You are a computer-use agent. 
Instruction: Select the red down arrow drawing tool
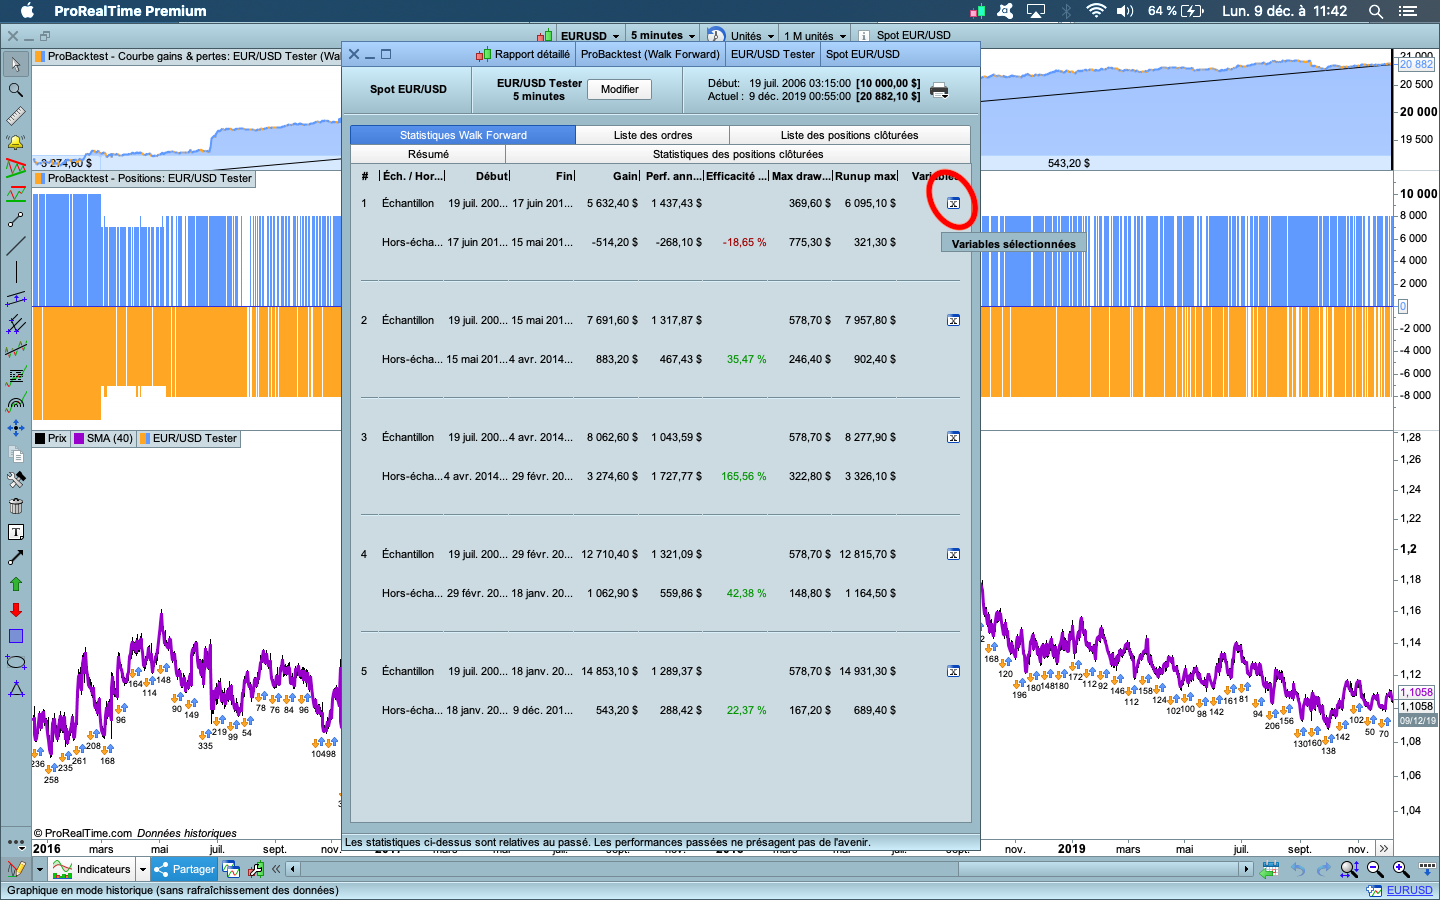[x=16, y=610]
